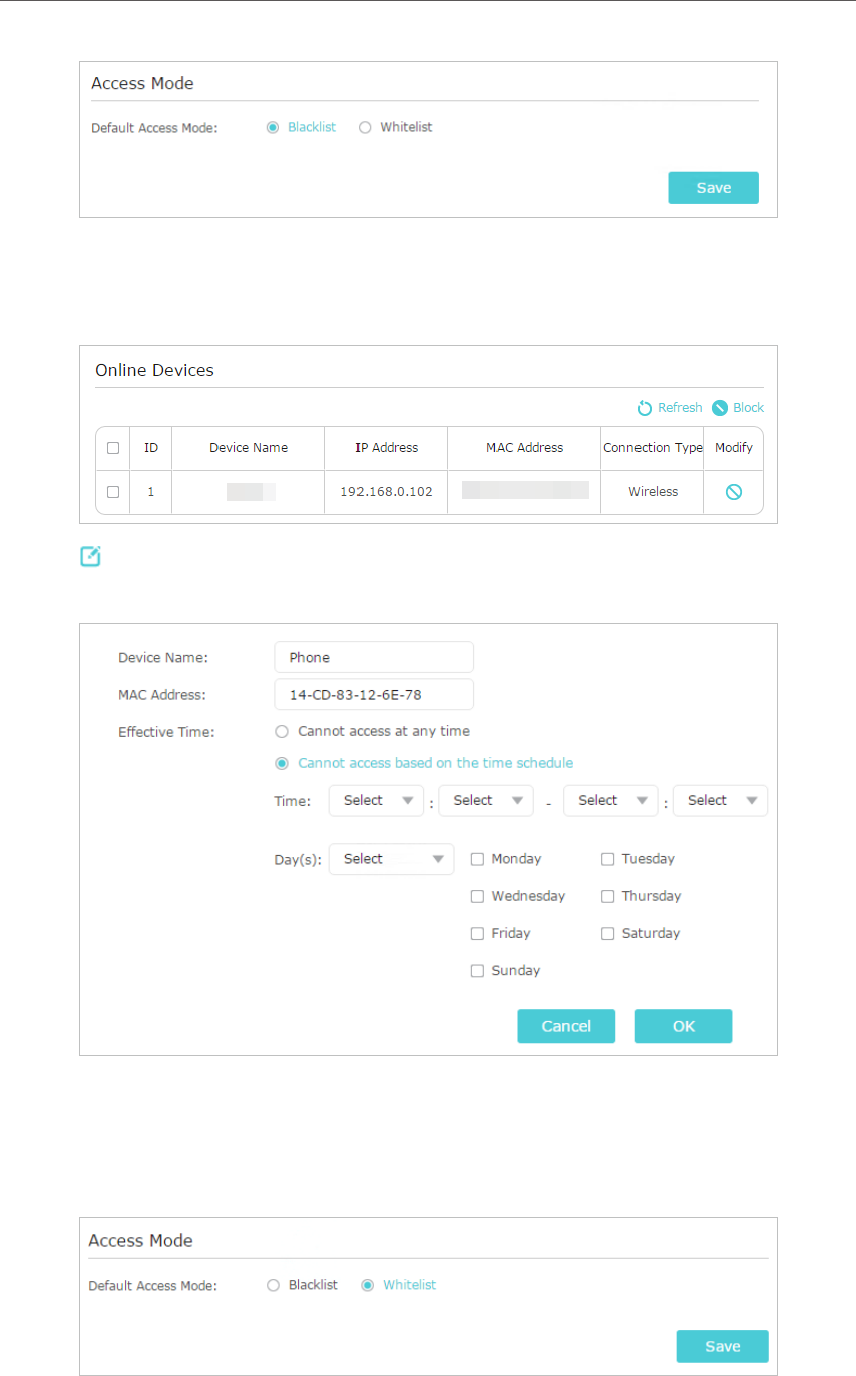The width and height of the screenshot is (856, 1376).
Task: Tick the Saturday checkbox
Action: click(x=607, y=933)
